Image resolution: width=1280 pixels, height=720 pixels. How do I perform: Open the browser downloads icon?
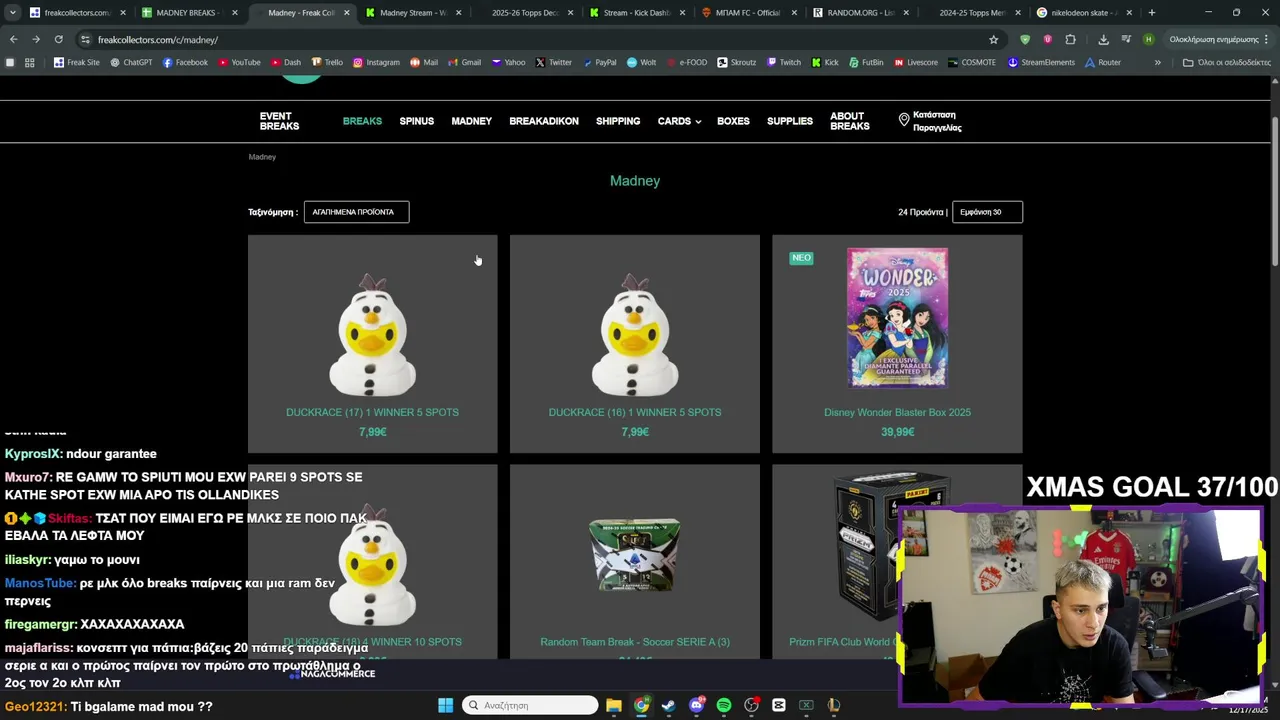pos(1103,39)
